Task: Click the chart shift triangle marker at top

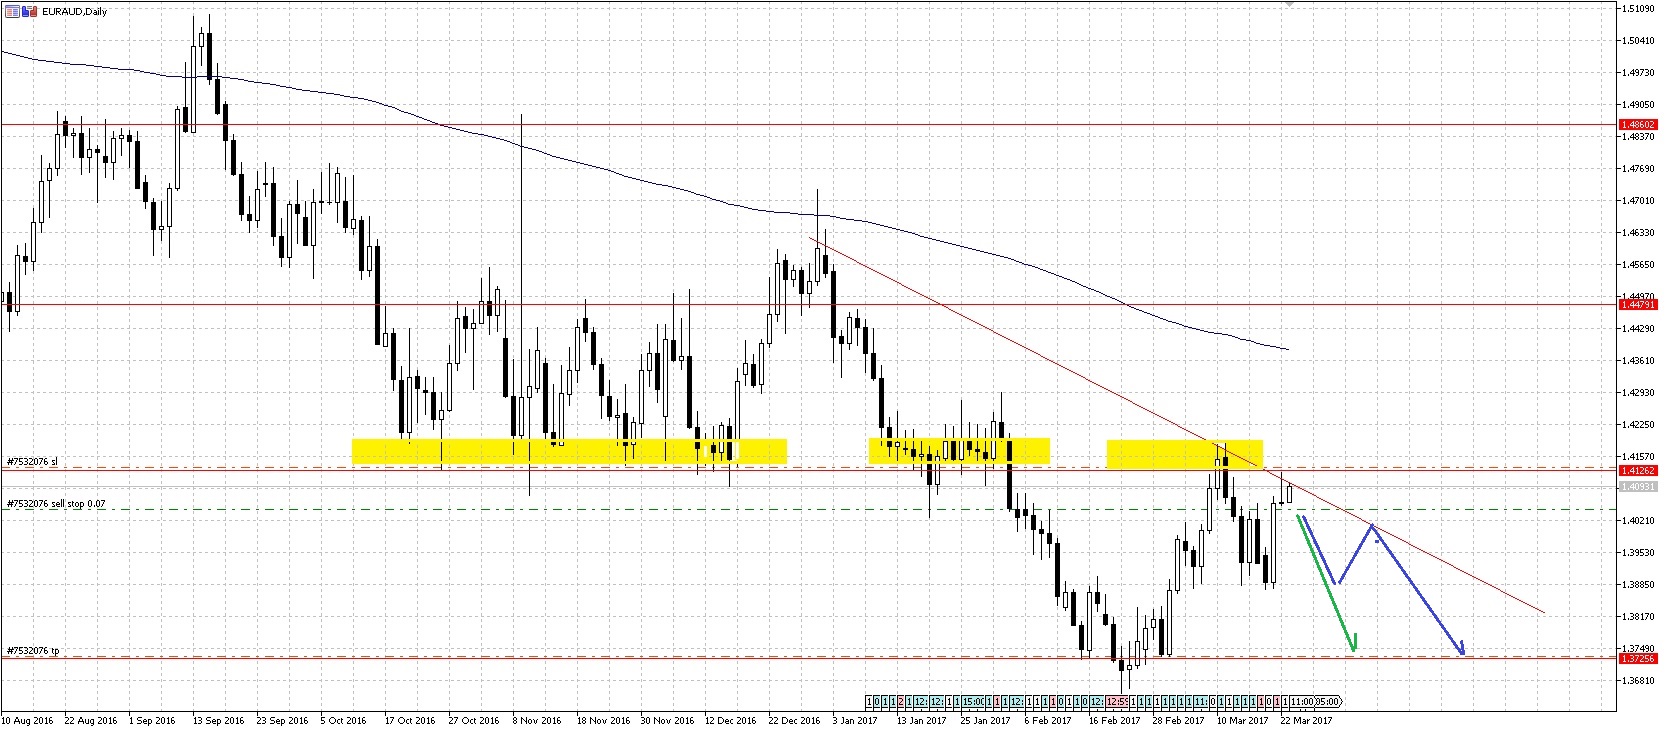Action: point(1288,4)
